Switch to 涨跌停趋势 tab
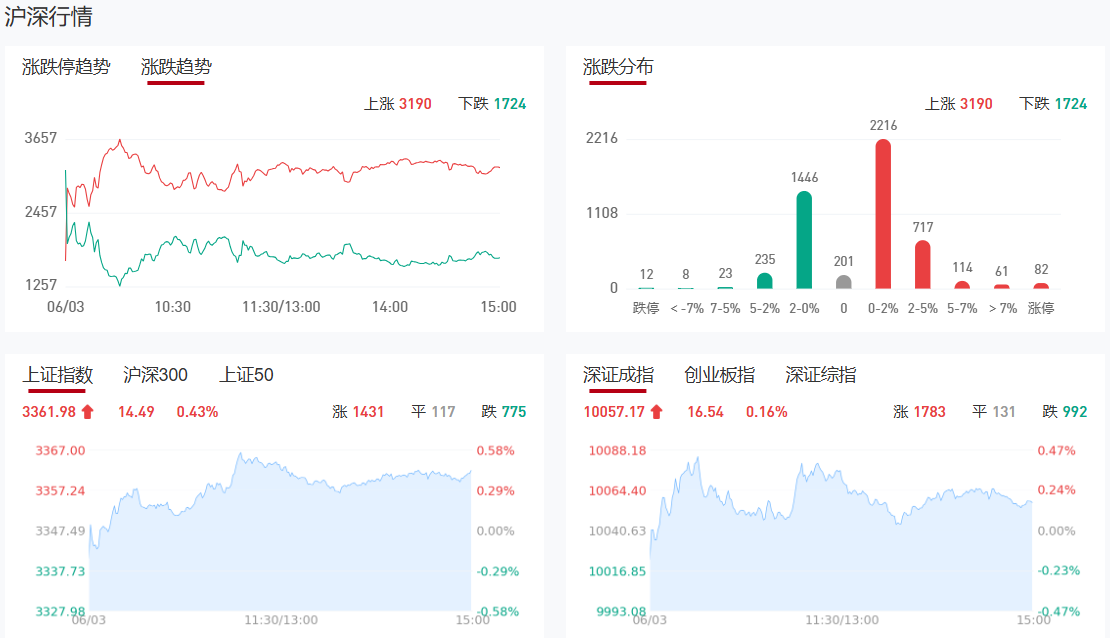 click(66, 68)
